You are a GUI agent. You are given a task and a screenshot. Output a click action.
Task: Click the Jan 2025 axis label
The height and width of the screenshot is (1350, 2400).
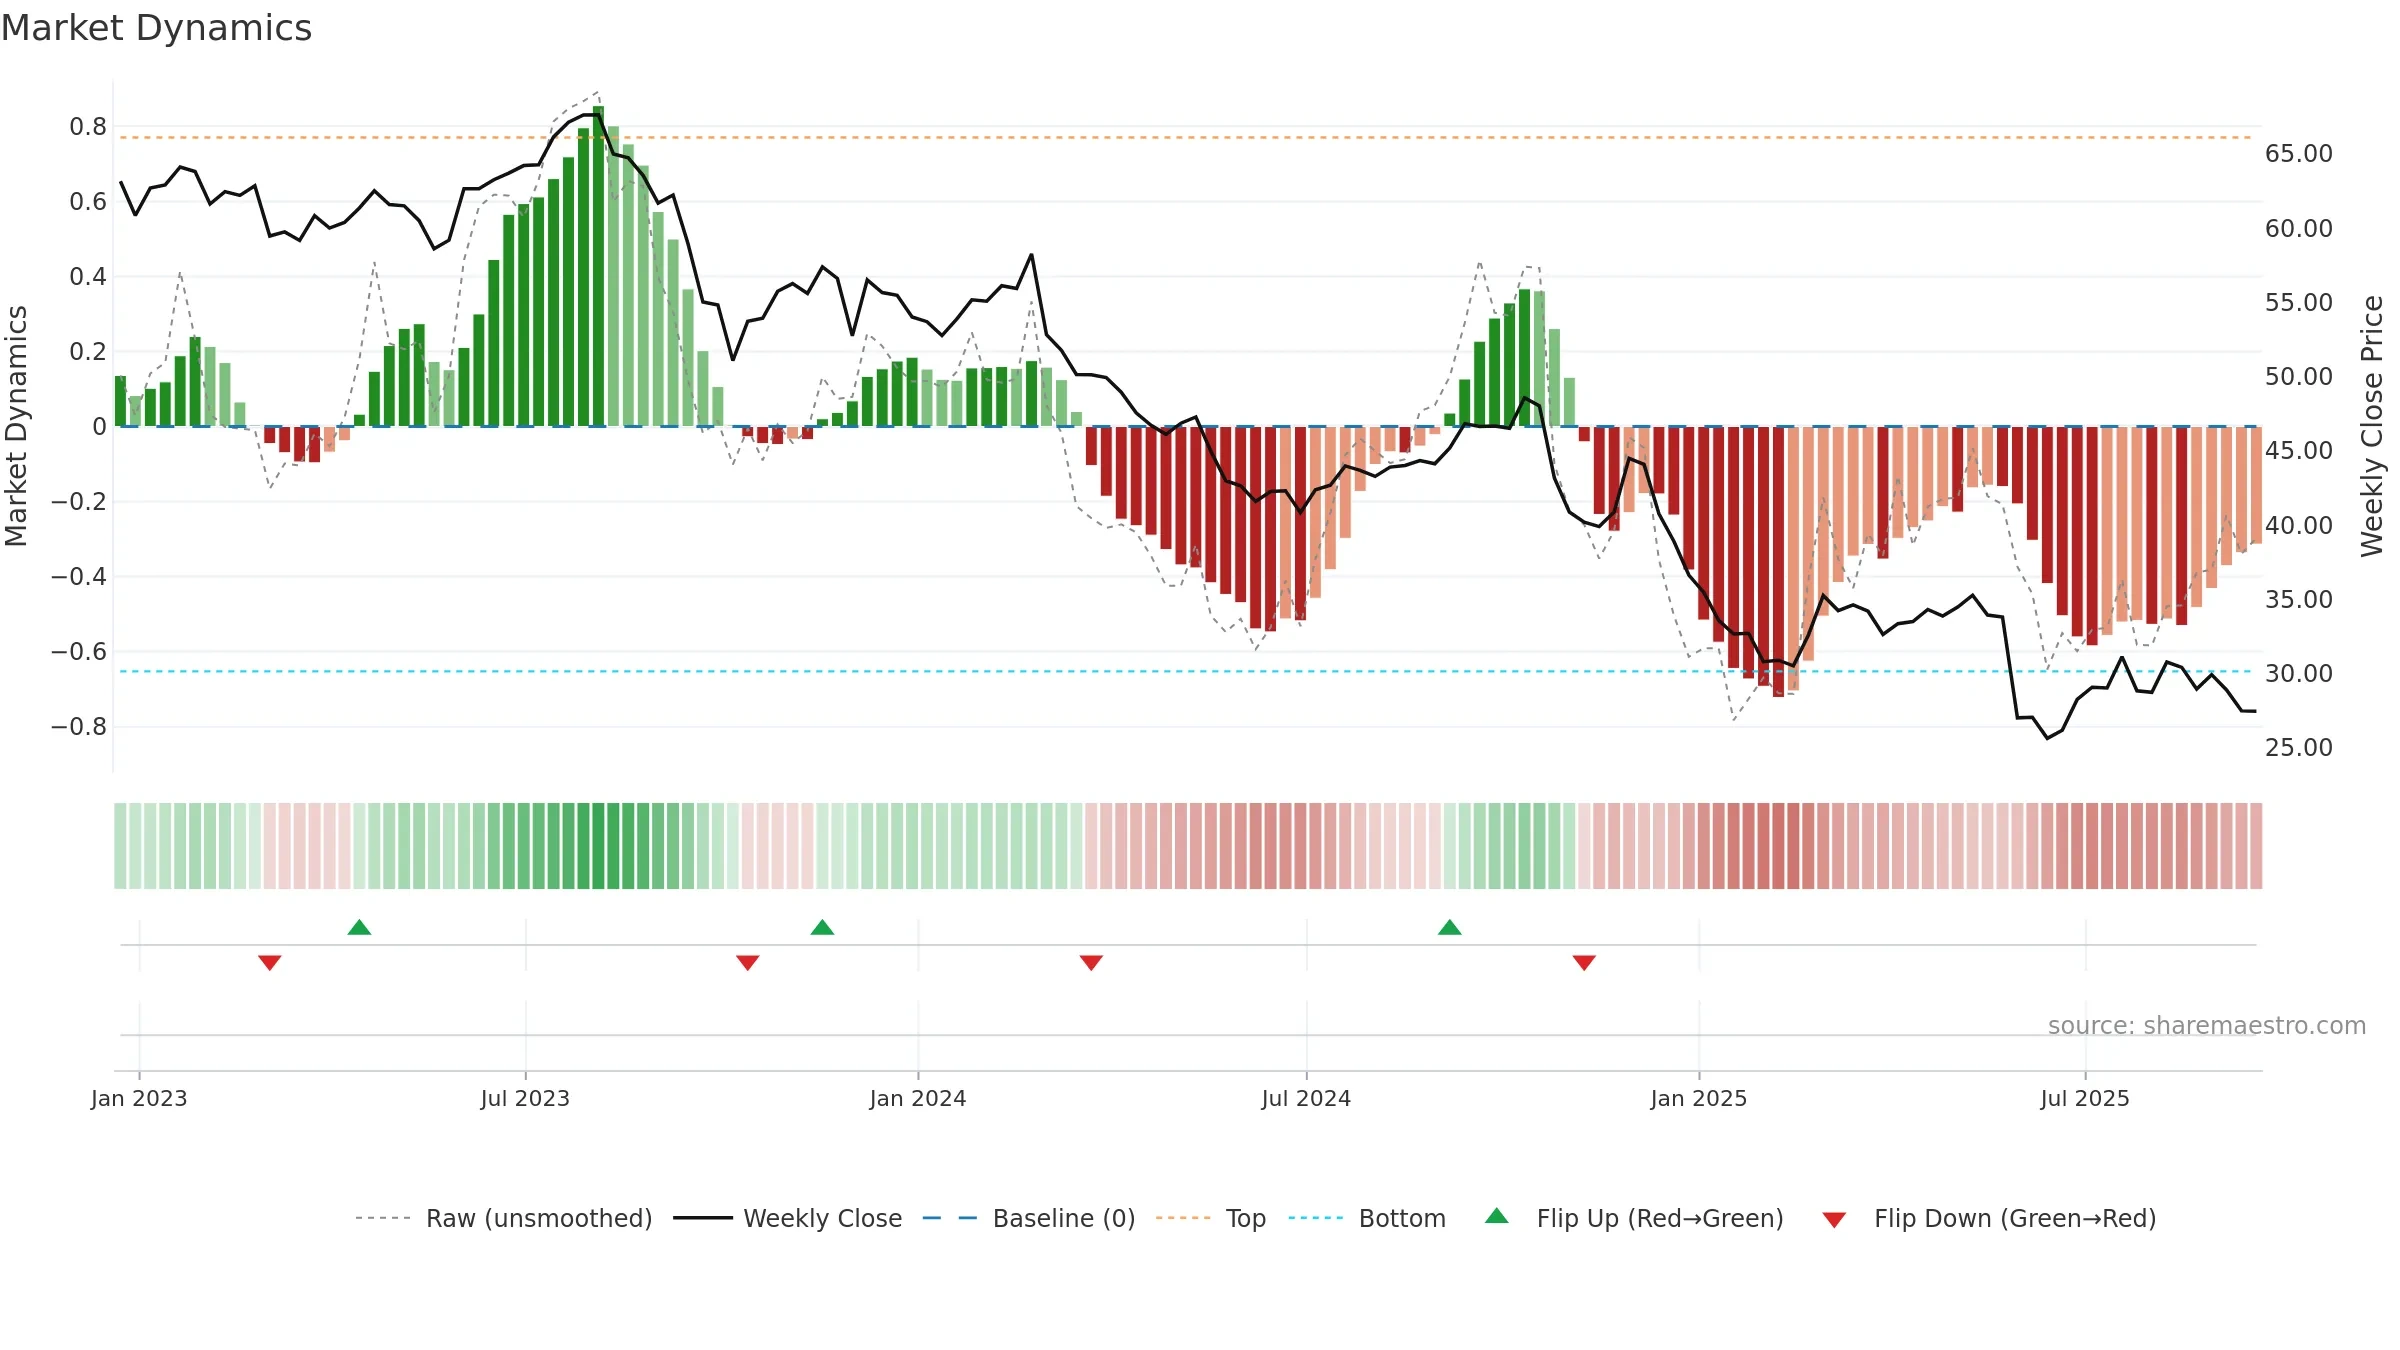point(1699,1098)
